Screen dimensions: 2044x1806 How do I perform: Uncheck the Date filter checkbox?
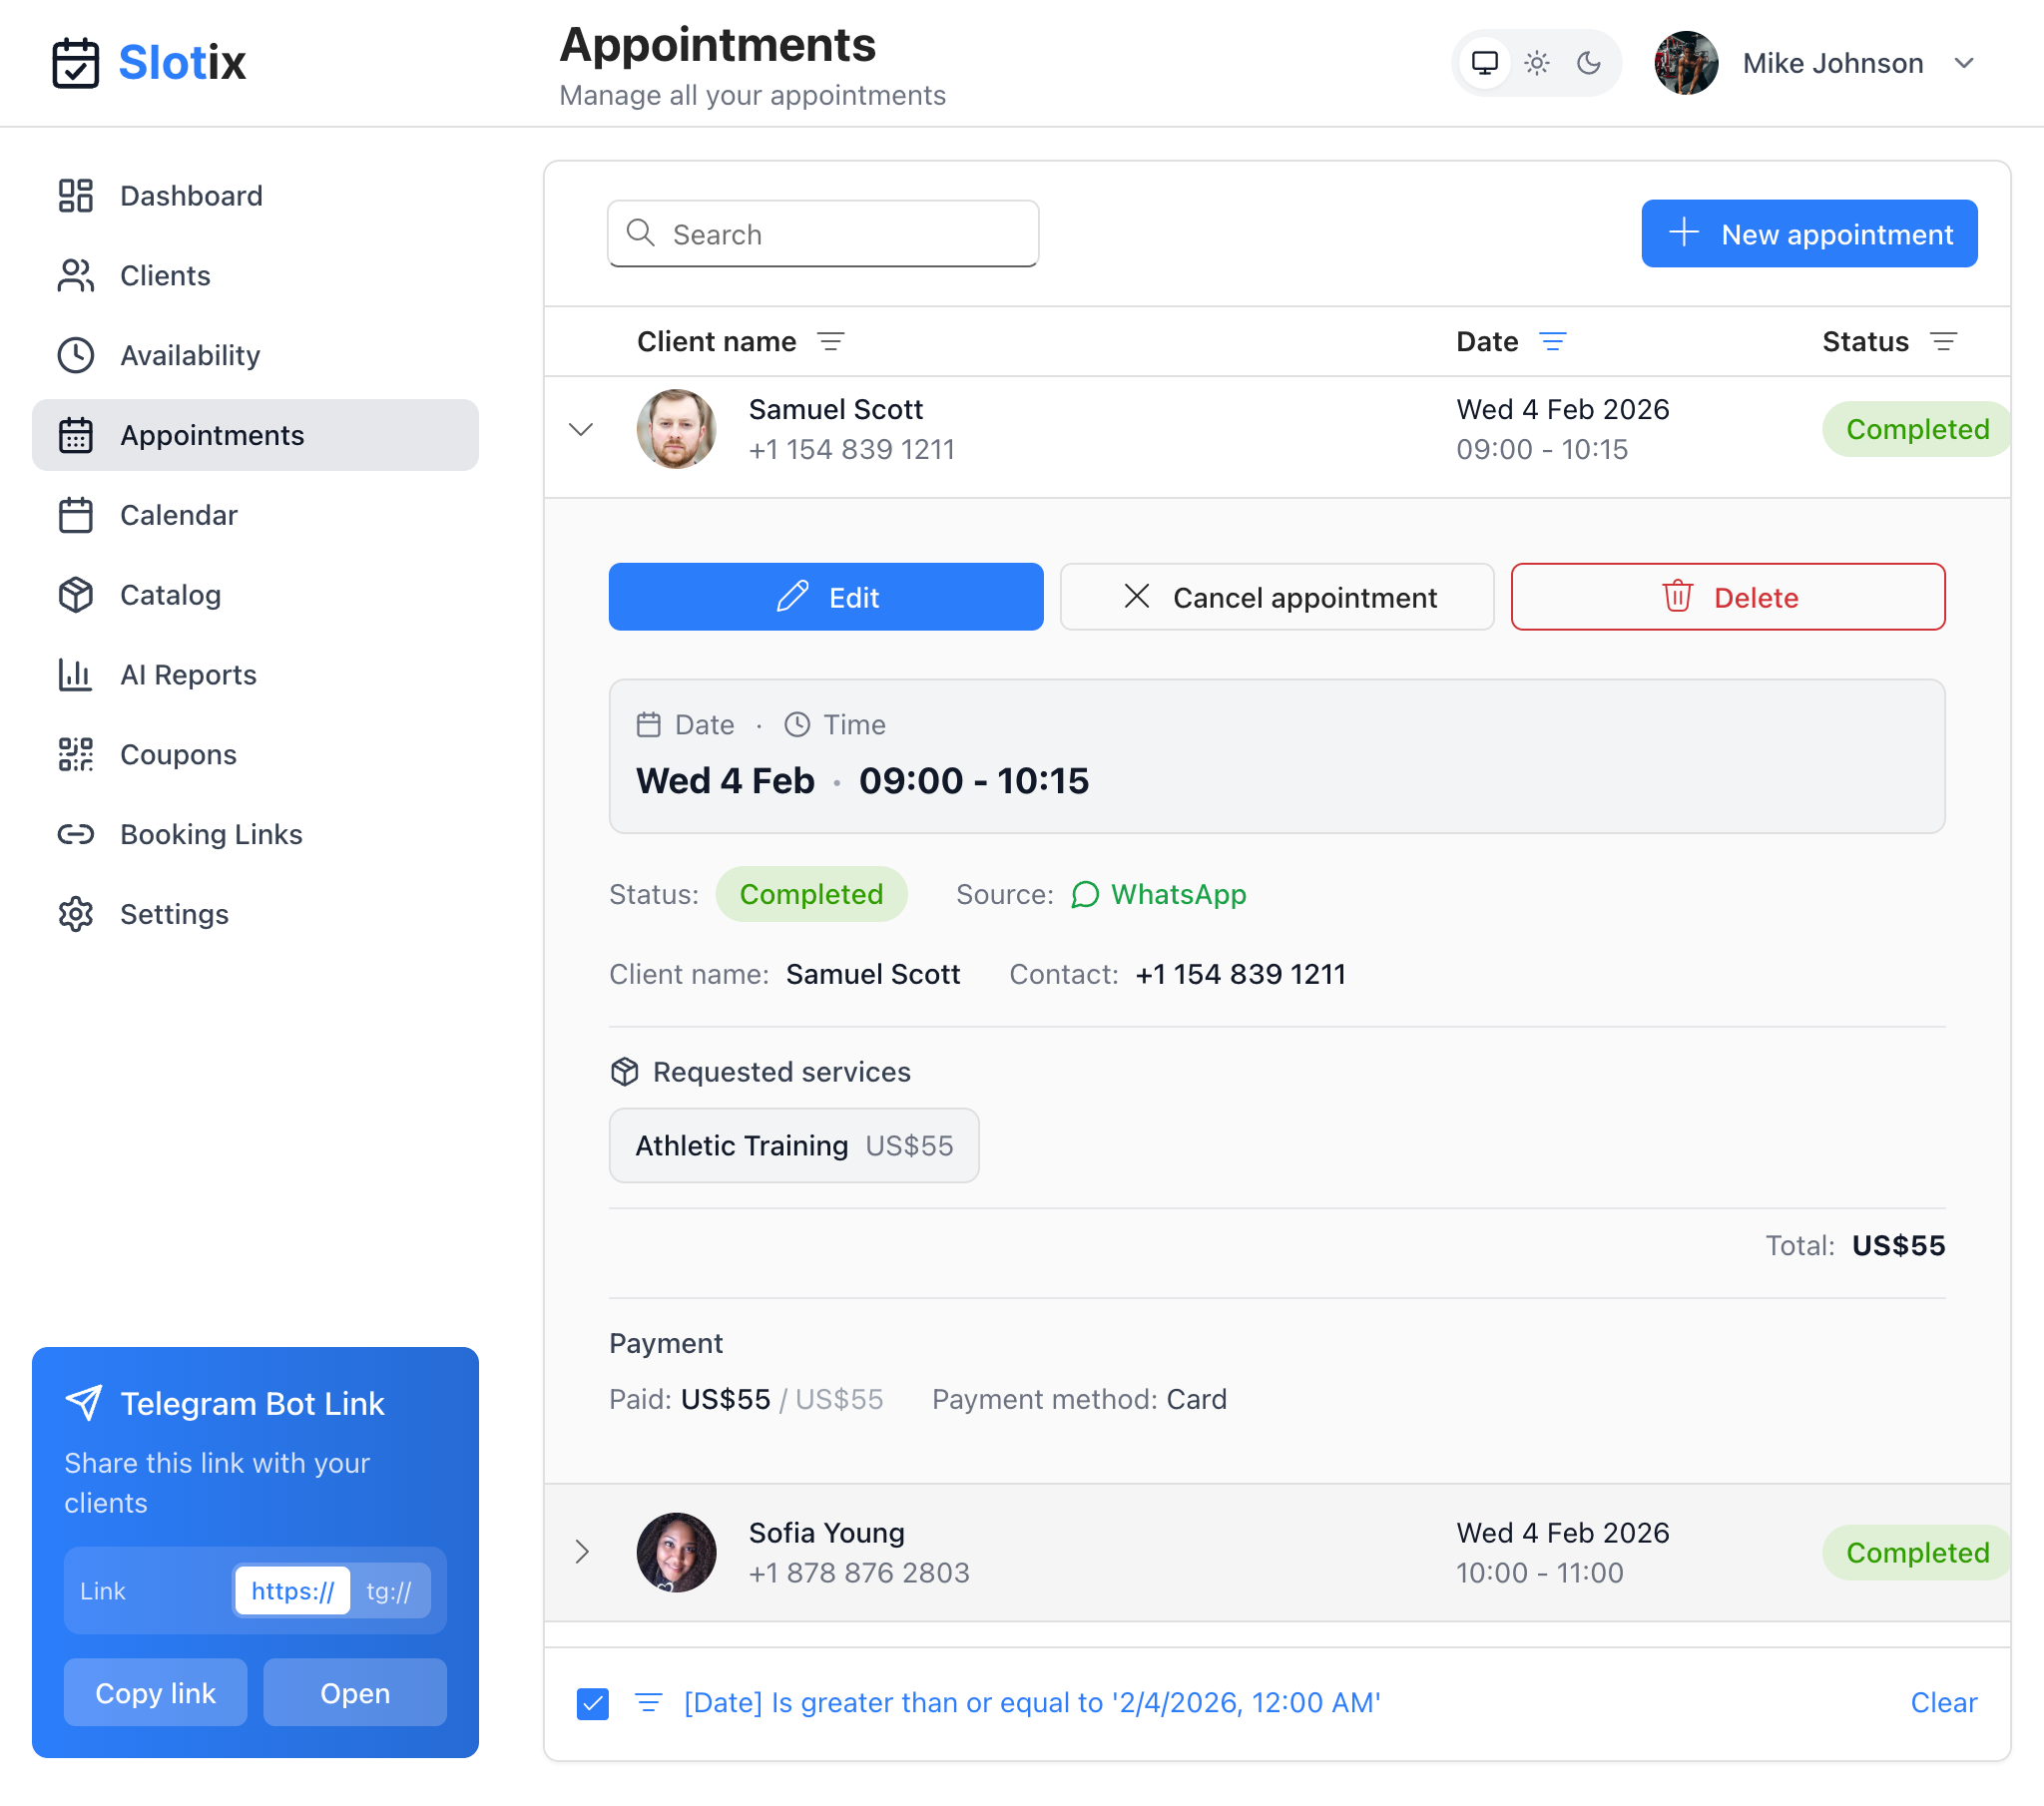pyautogui.click(x=593, y=1702)
